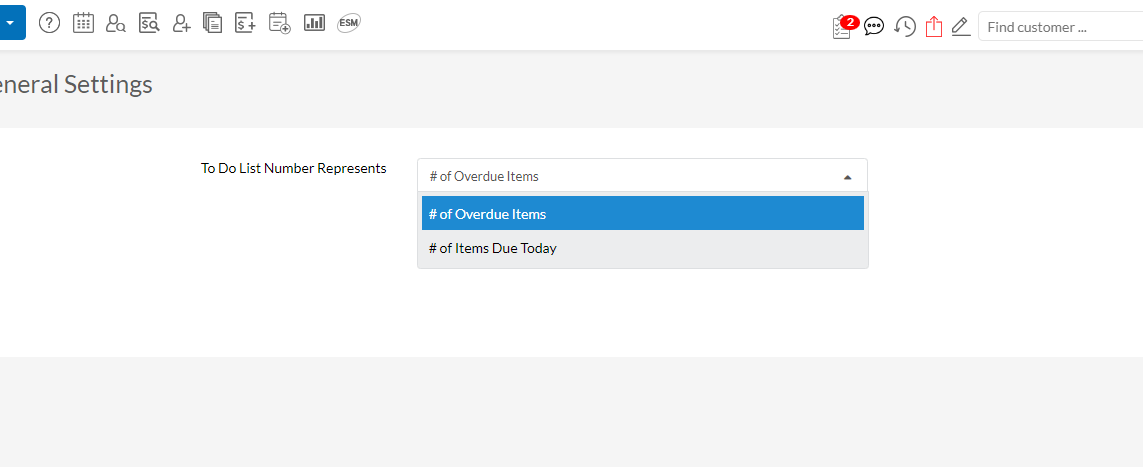The image size is (1143, 467).
Task: Click the ESM oval icon
Action: [348, 23]
